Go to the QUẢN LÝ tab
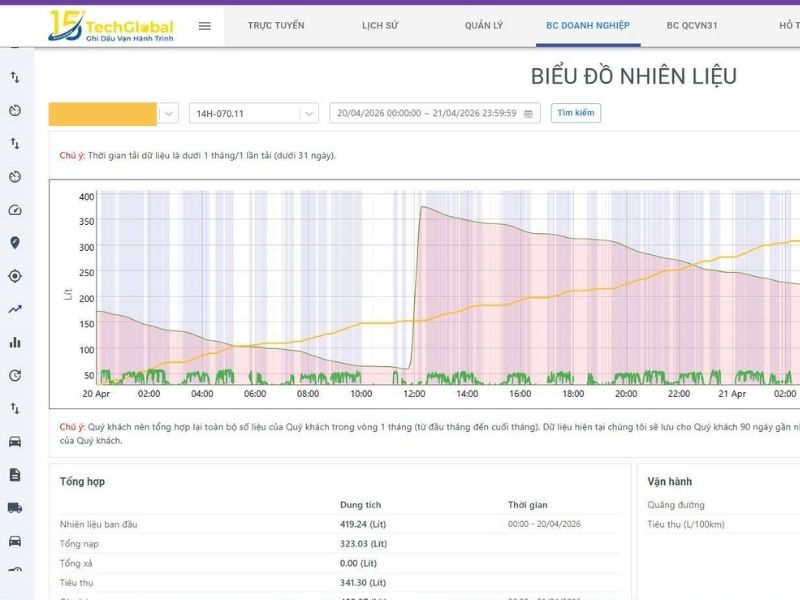800x600 pixels. 484,26
